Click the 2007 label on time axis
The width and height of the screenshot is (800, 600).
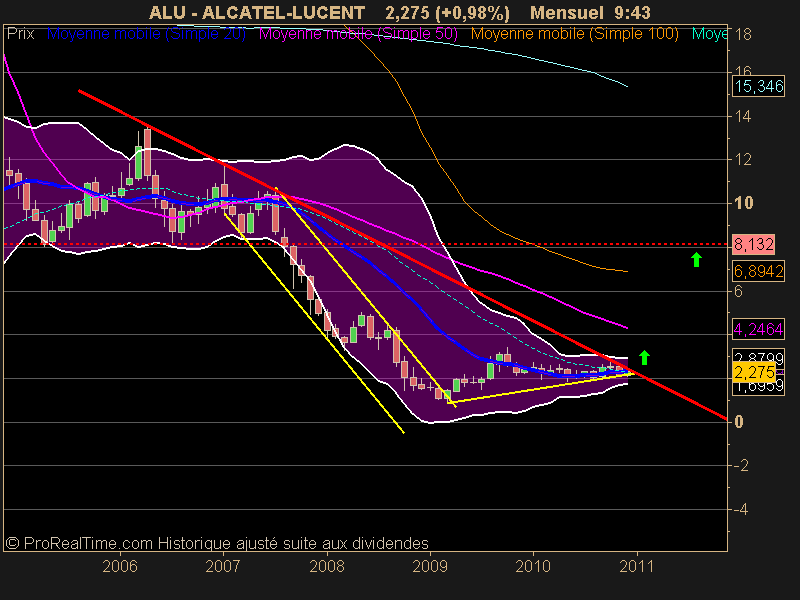coord(223,566)
